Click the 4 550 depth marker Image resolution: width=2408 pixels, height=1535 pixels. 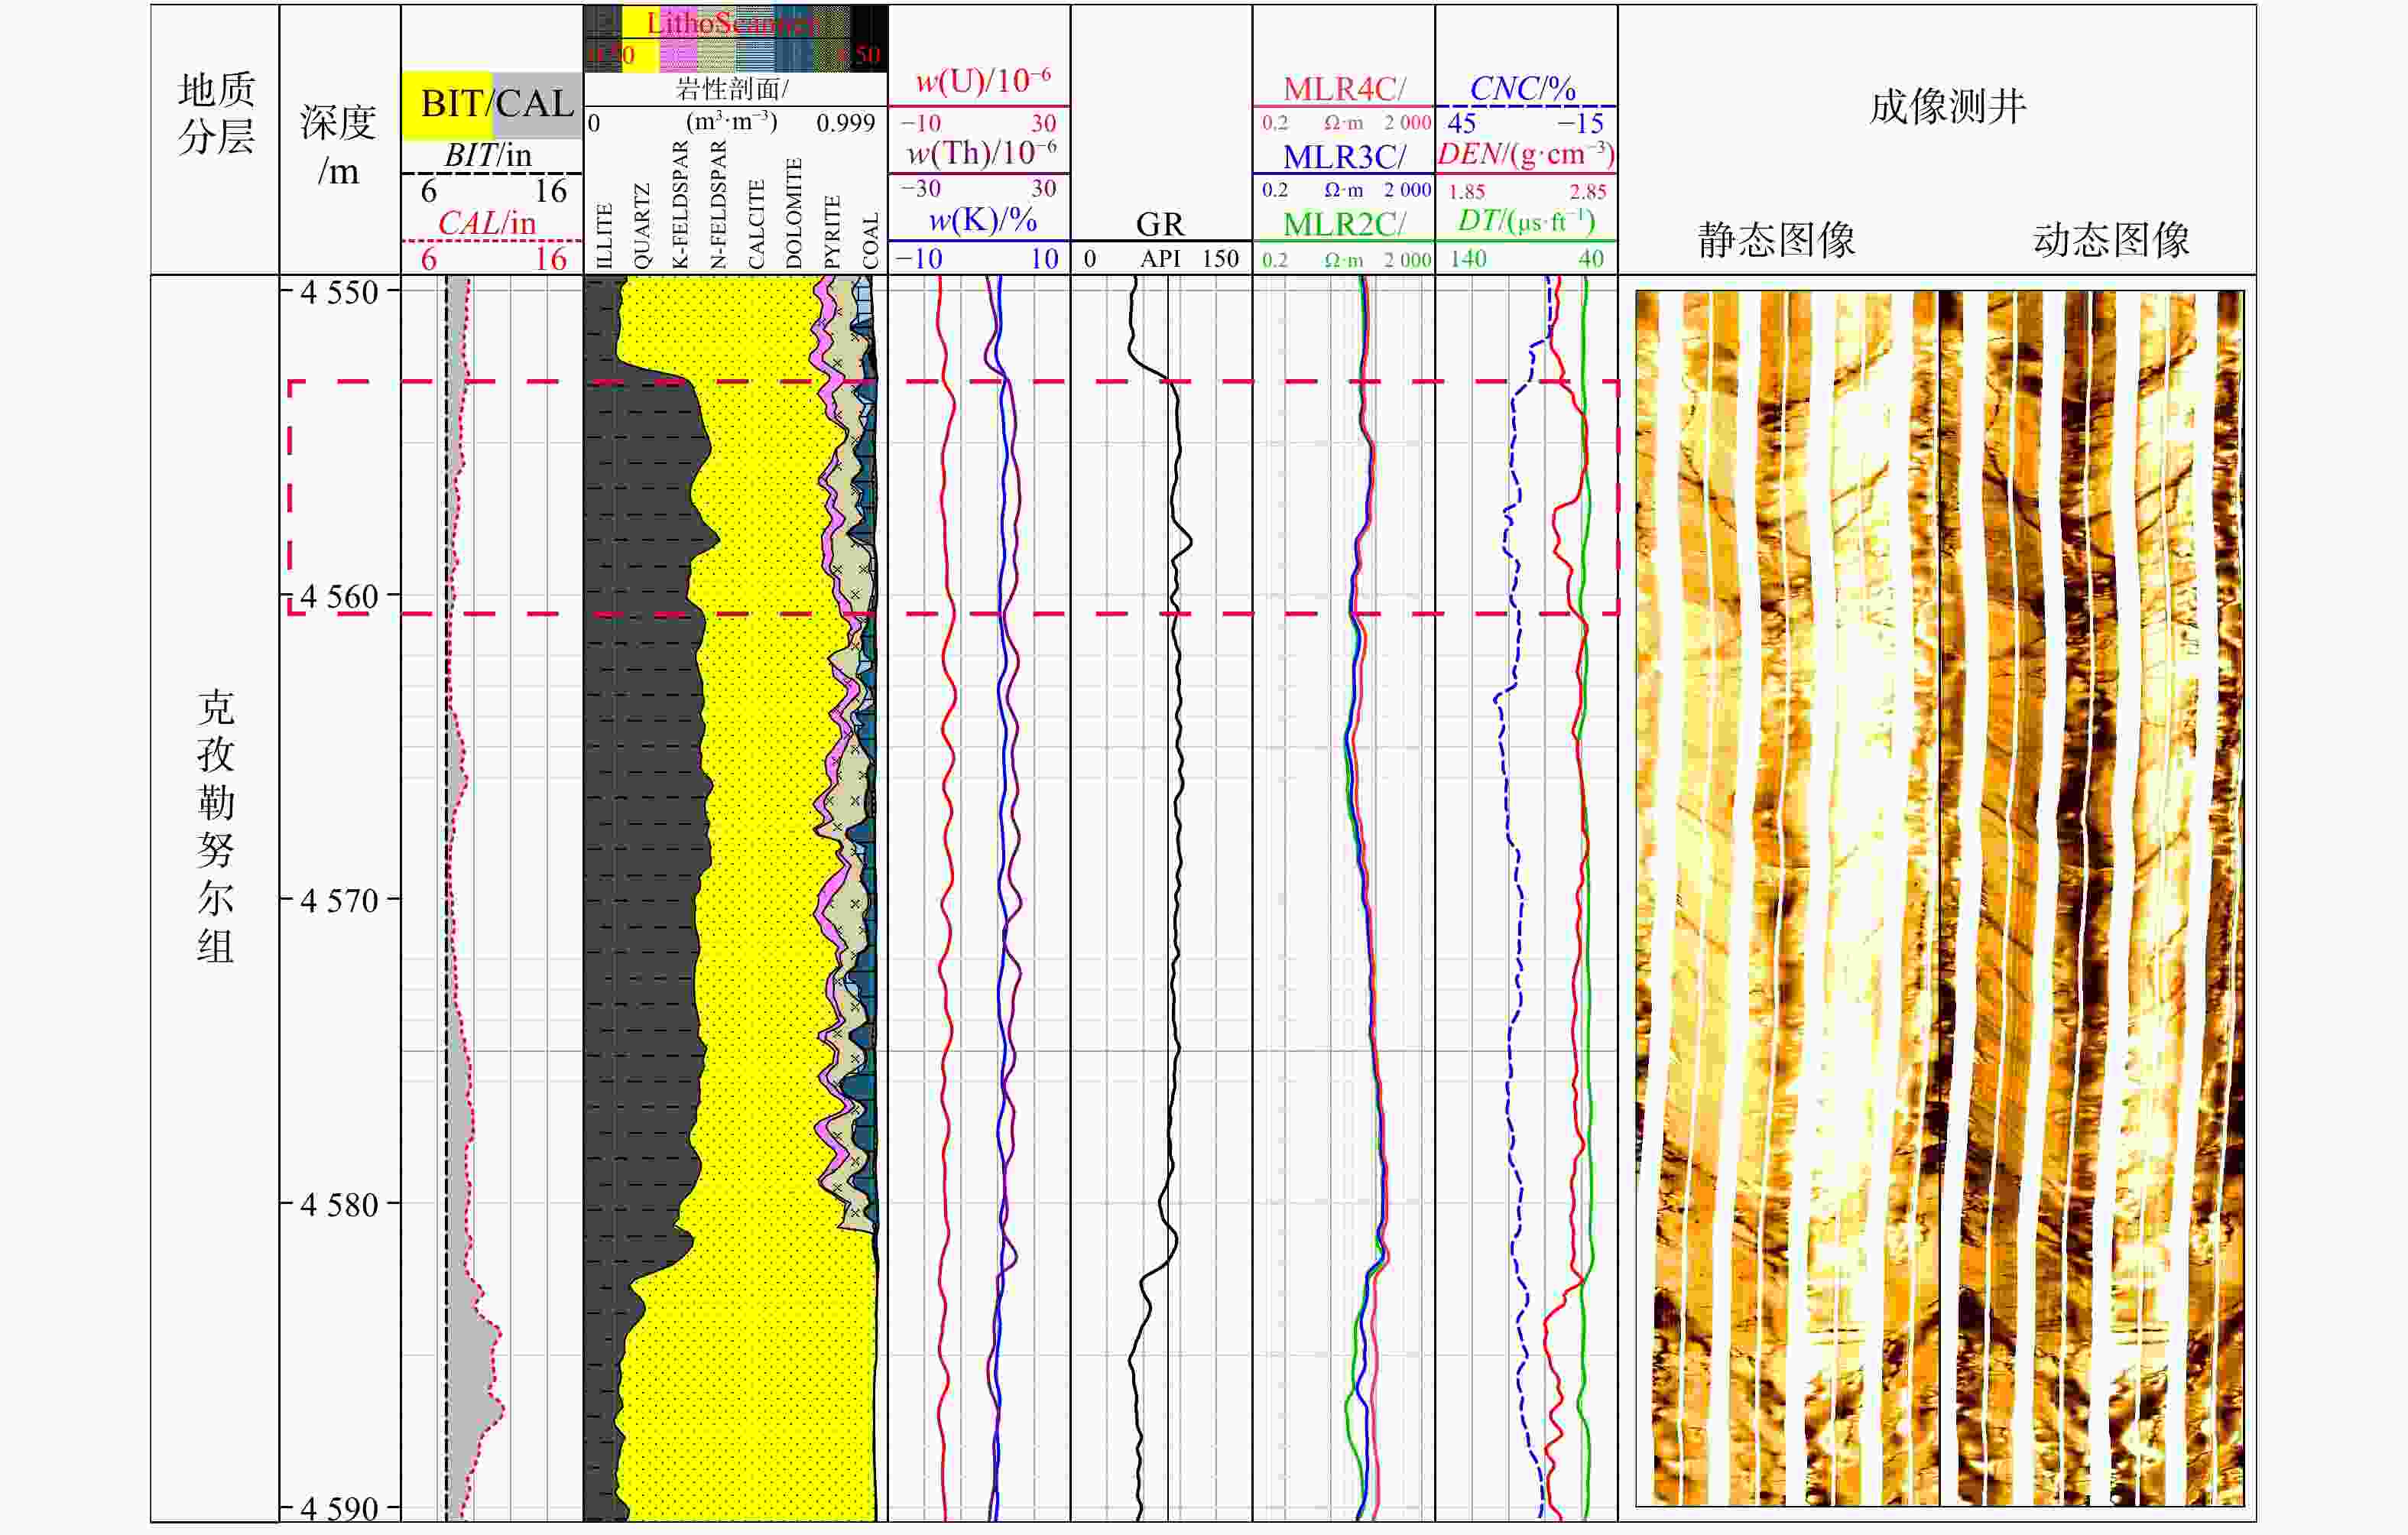[x=339, y=292]
